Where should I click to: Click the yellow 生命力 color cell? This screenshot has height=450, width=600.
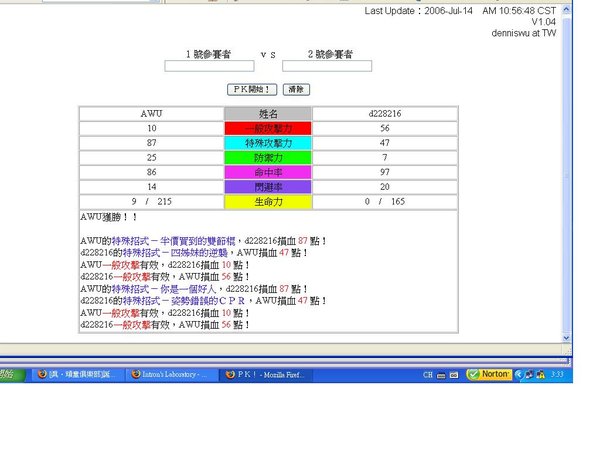[268, 202]
